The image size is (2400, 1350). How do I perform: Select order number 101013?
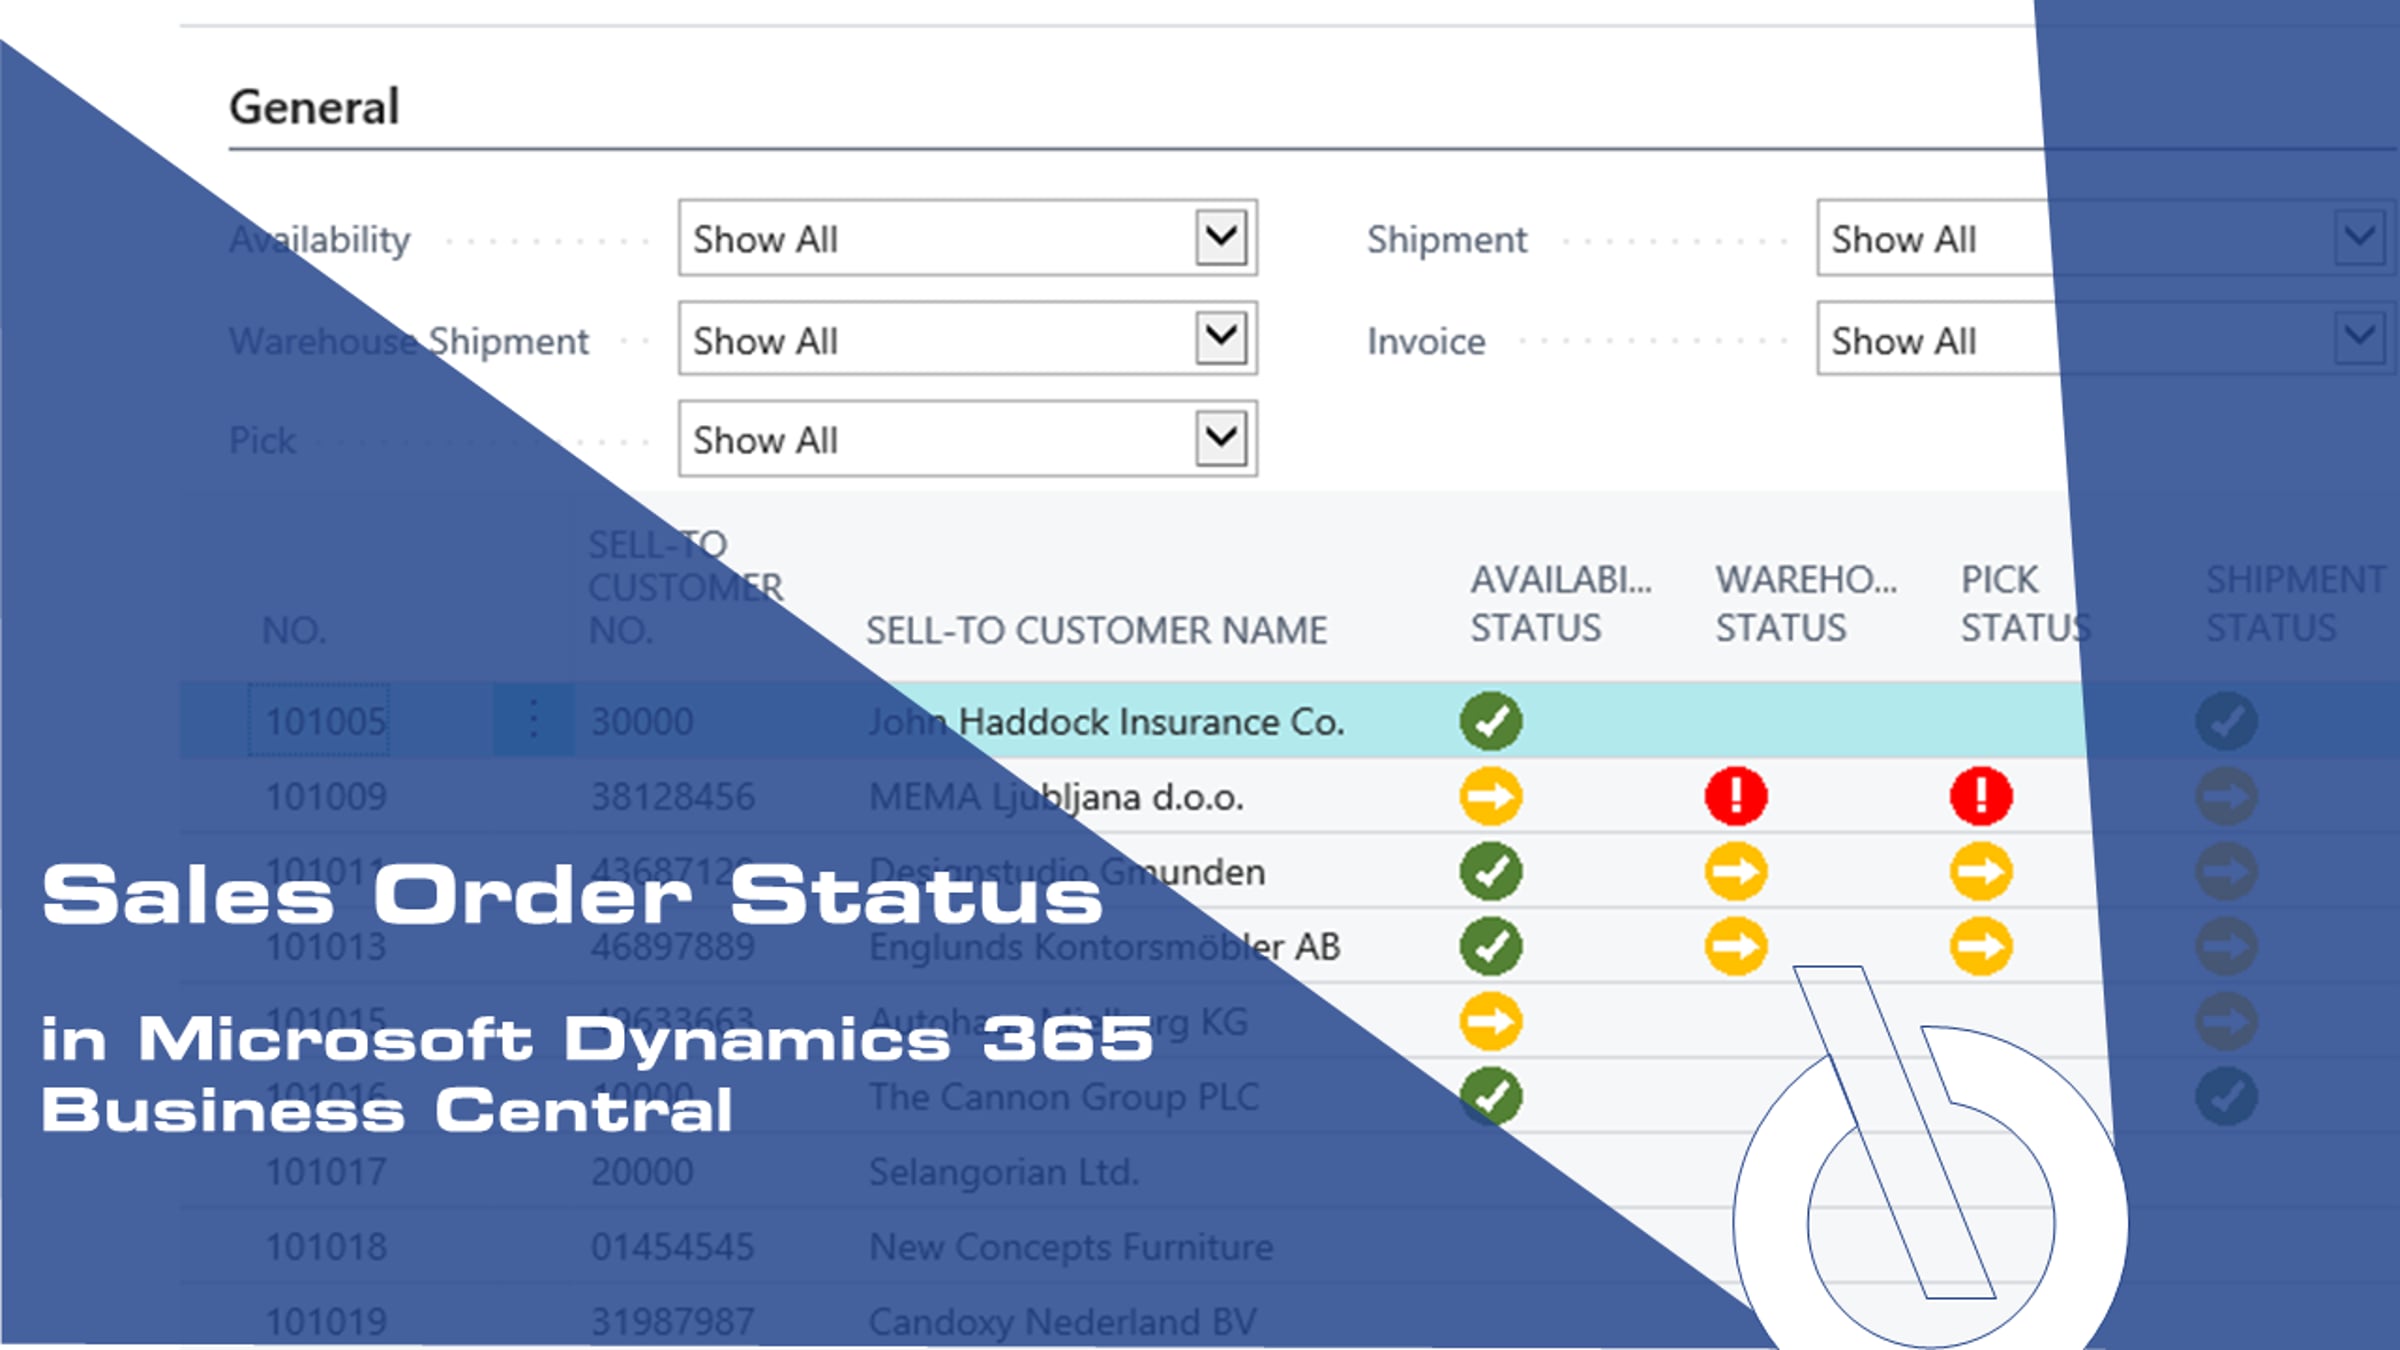326,946
